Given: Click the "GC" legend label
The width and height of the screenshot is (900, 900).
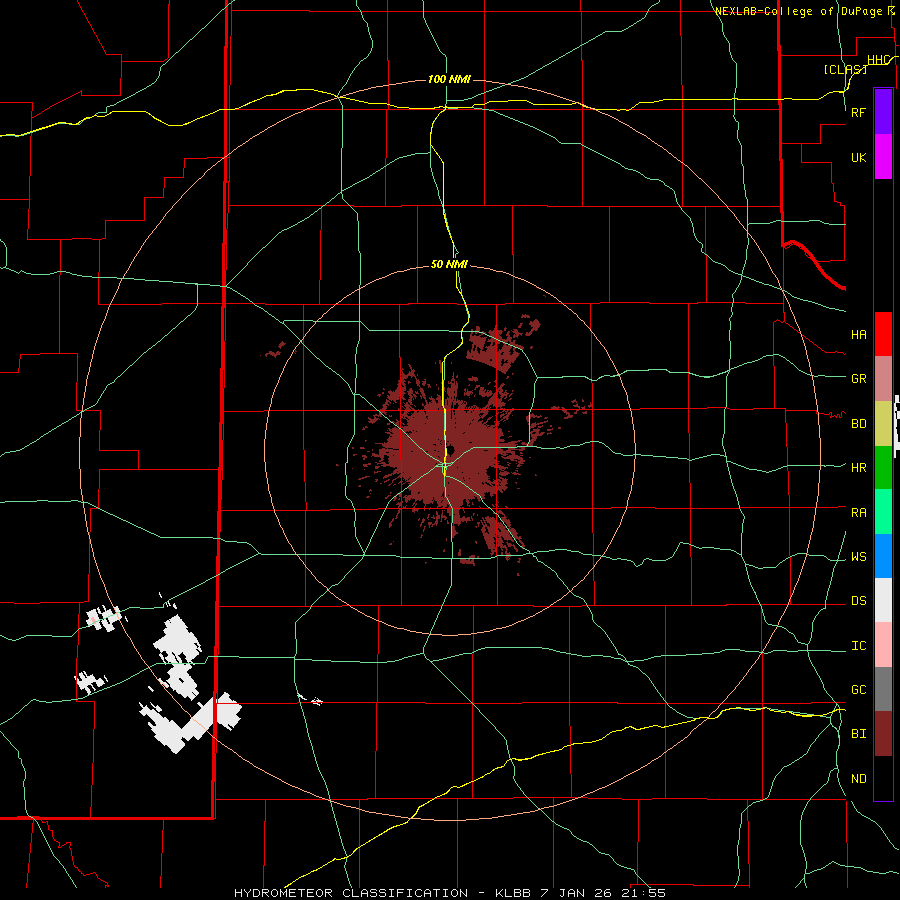Looking at the screenshot, I should [x=858, y=690].
